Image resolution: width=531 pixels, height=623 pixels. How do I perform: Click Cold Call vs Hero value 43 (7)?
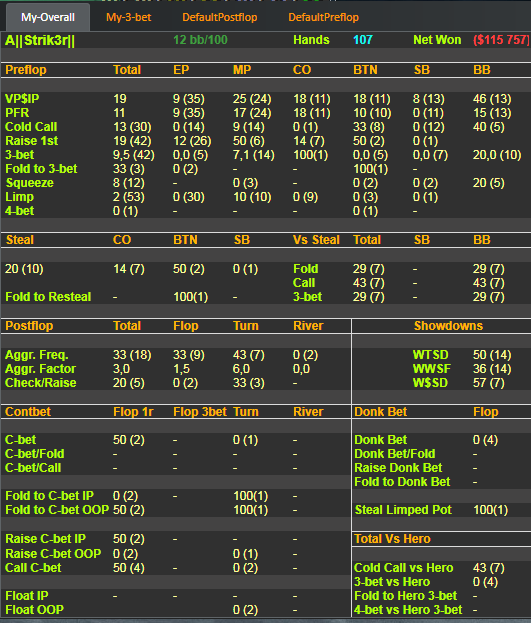point(488,568)
